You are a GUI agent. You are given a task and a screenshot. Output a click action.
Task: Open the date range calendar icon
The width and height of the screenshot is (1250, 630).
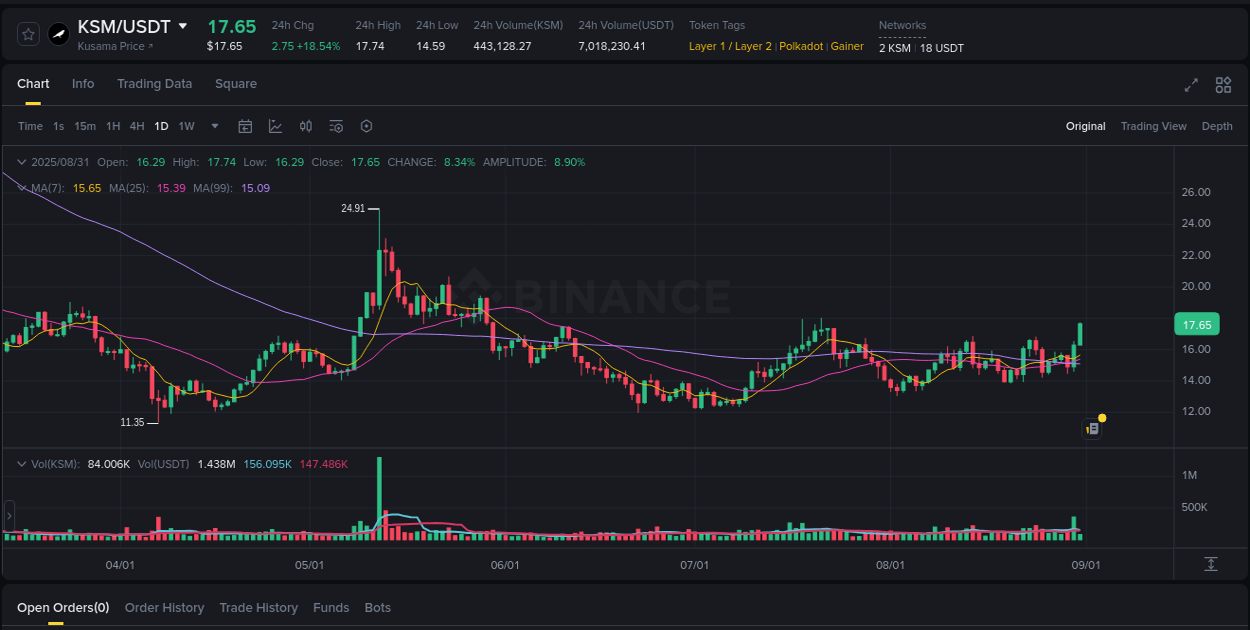[245, 126]
